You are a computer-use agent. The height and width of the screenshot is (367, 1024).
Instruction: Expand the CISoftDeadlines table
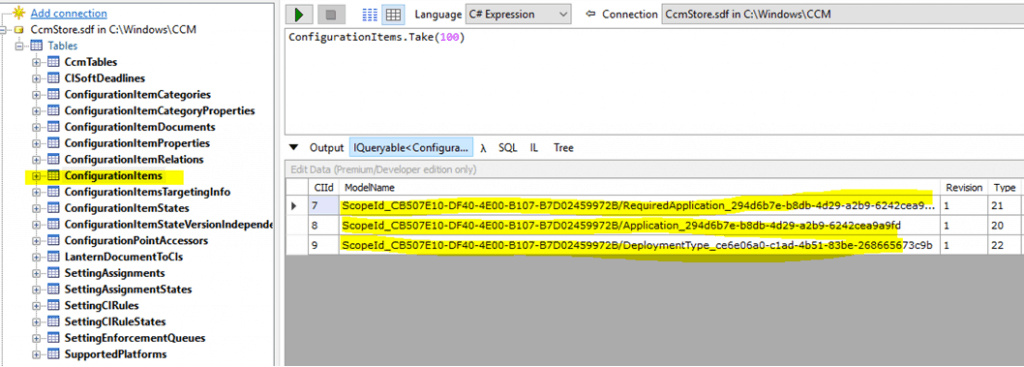[x=37, y=78]
